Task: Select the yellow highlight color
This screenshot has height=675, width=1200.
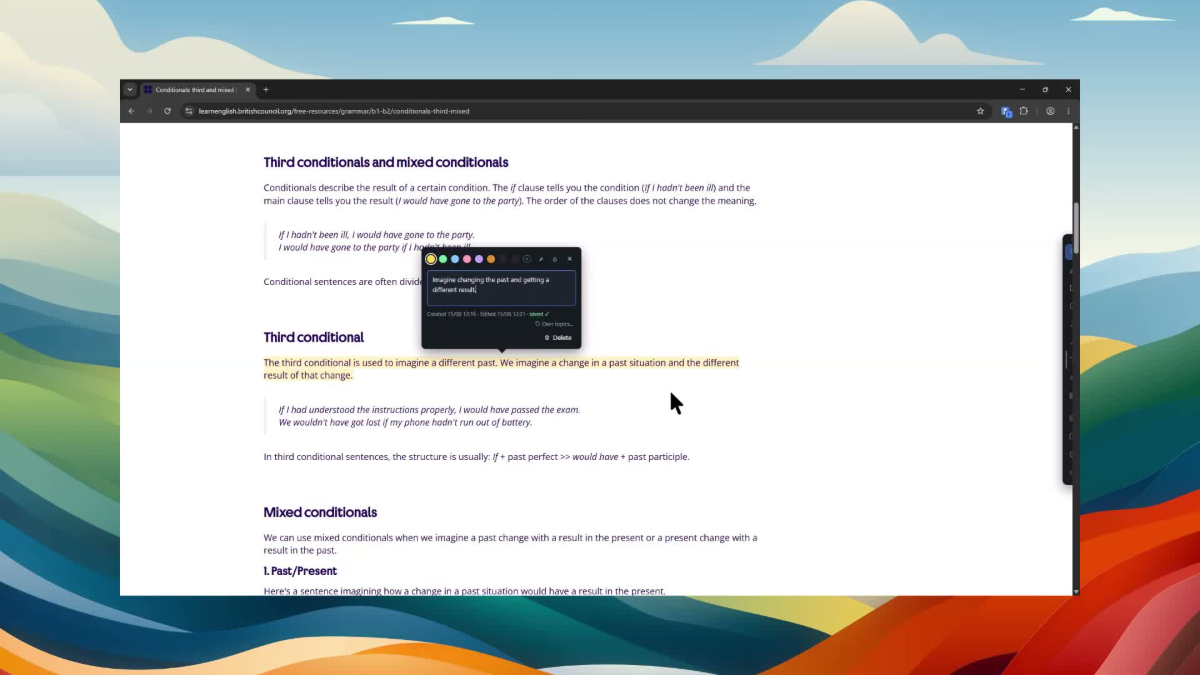Action: point(431,259)
